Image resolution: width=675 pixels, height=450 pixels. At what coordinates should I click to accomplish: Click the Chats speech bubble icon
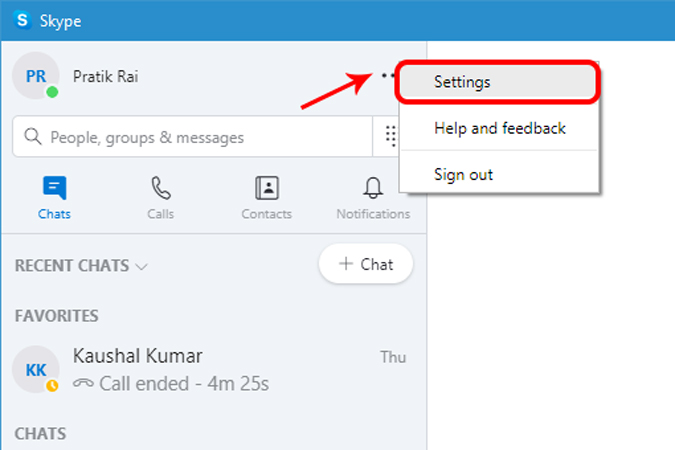55,187
